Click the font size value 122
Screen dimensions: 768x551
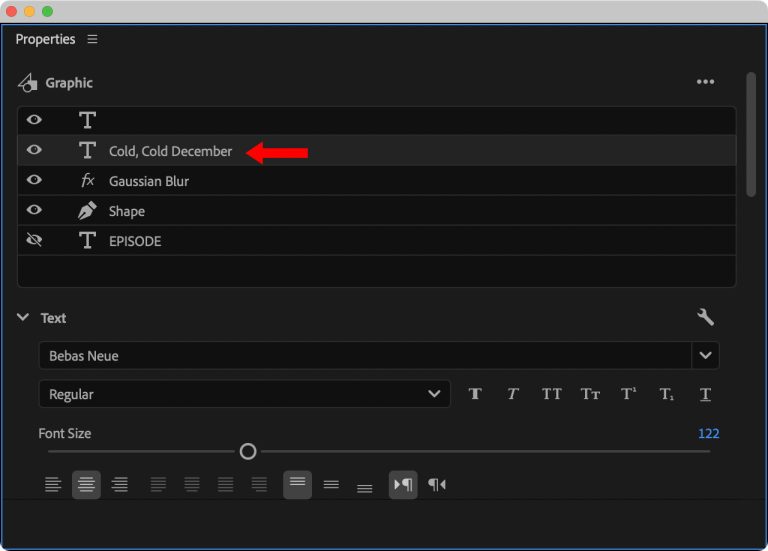point(708,433)
